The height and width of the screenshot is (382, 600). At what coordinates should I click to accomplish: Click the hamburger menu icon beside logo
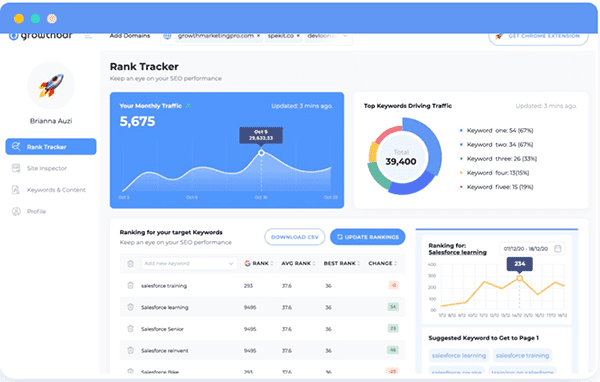coord(88,37)
